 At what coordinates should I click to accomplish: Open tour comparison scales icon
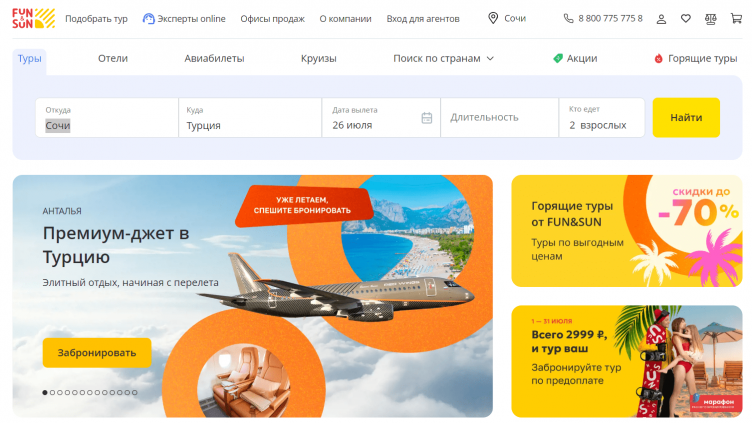point(711,19)
